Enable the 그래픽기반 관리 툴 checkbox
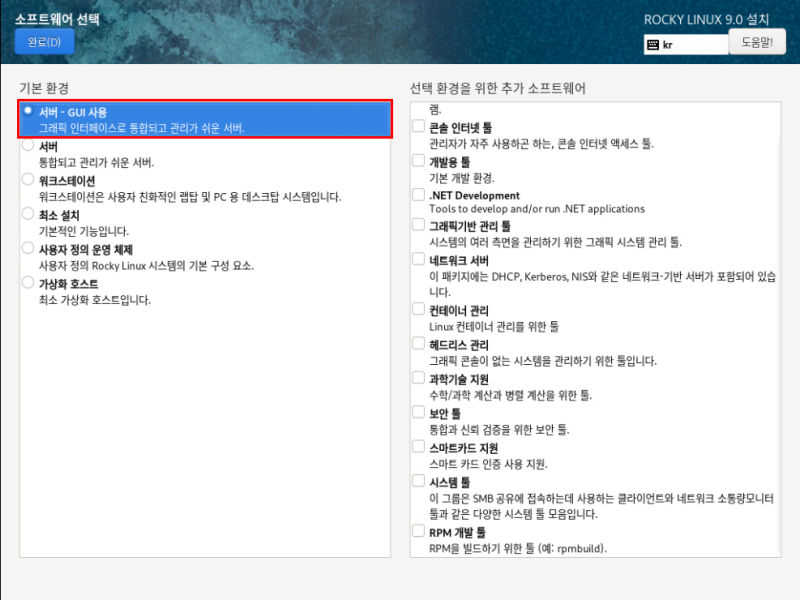Screen dimensions: 800x600 point(418,224)
